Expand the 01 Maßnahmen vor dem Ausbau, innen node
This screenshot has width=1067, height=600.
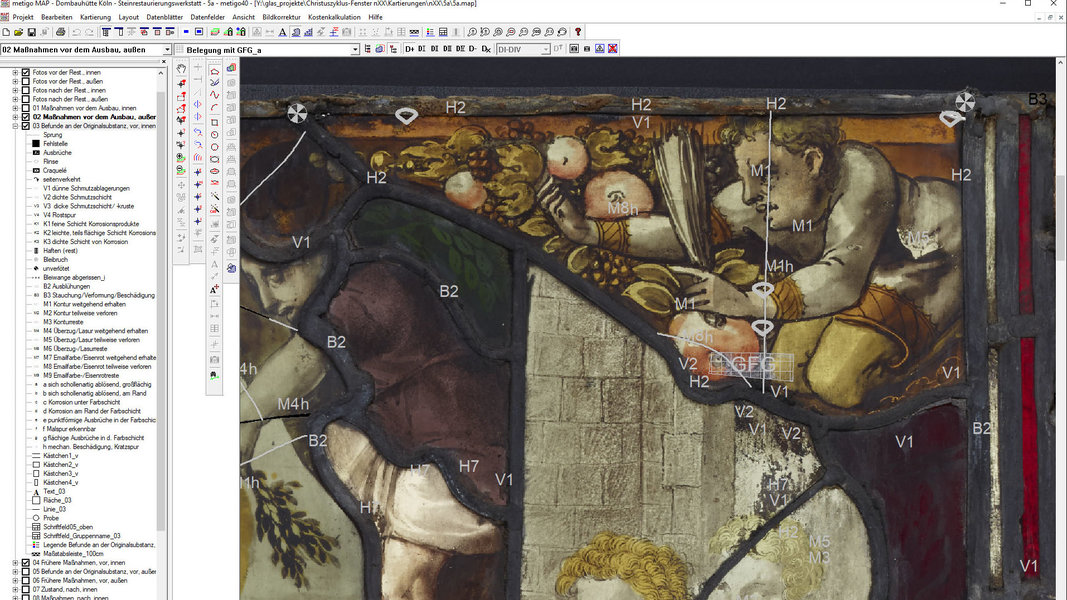[16, 107]
